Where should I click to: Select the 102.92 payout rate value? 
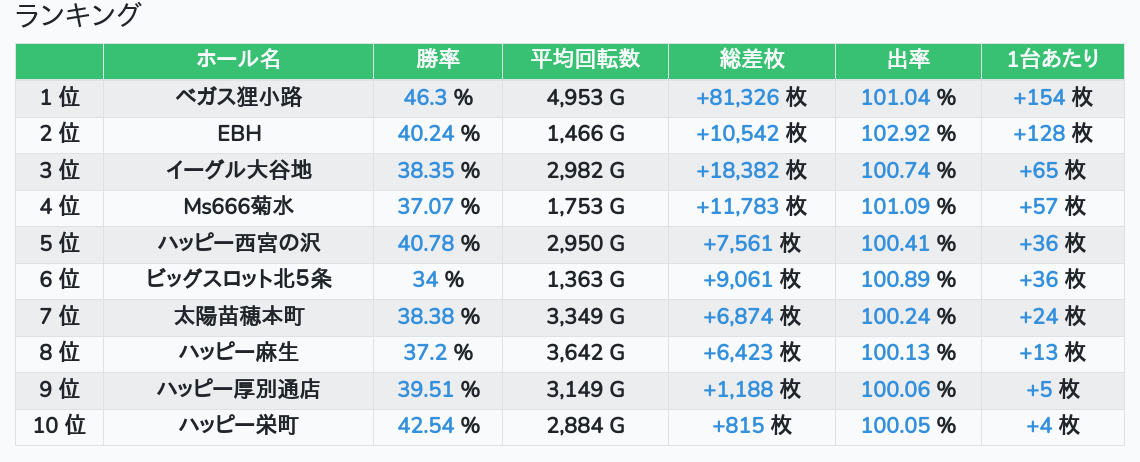tap(895, 134)
